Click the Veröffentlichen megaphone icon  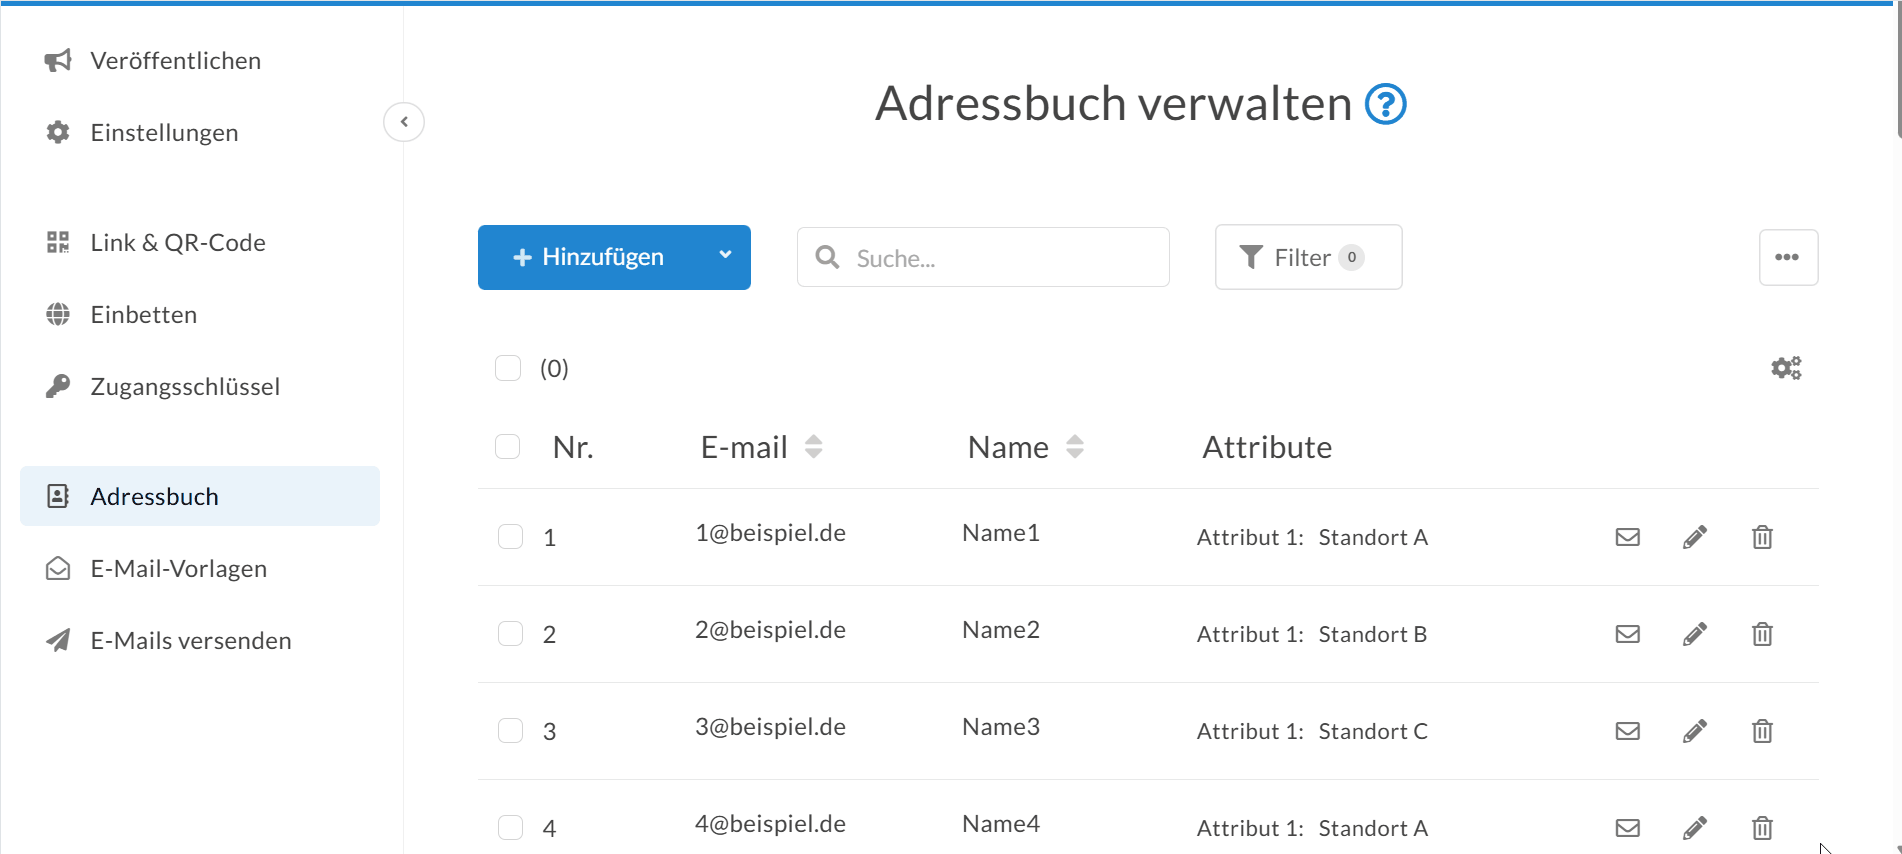pyautogui.click(x=58, y=61)
